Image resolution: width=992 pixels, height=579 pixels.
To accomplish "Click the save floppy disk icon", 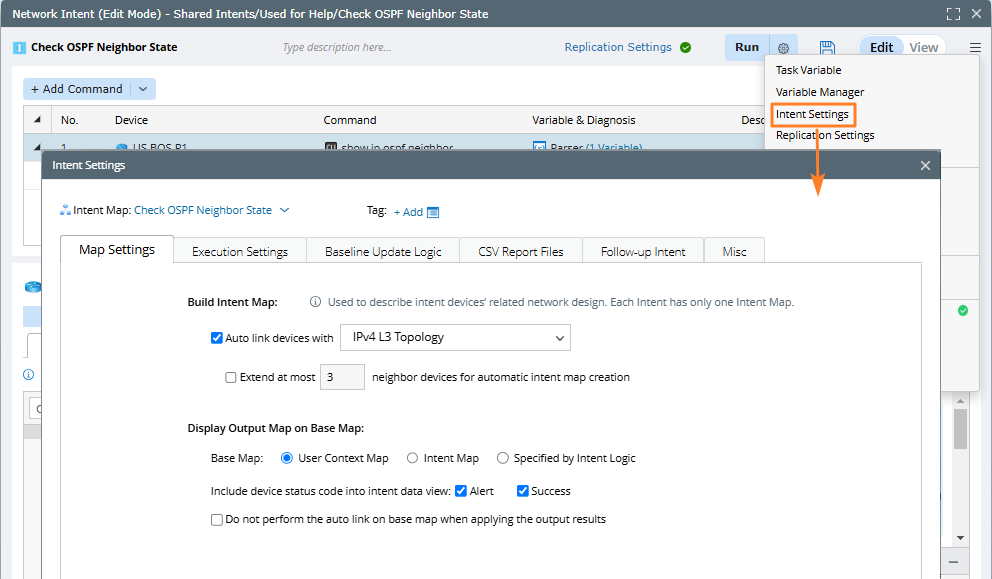I will coord(827,48).
